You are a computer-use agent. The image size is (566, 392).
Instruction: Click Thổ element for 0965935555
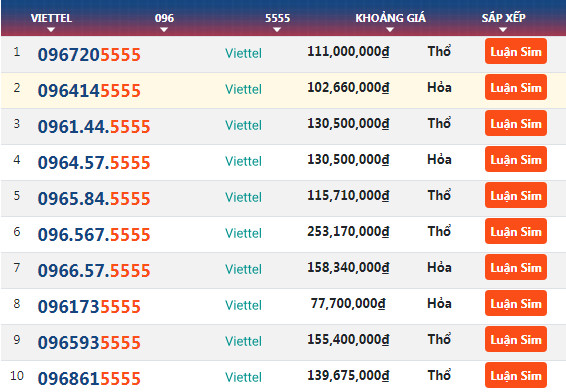click(439, 339)
